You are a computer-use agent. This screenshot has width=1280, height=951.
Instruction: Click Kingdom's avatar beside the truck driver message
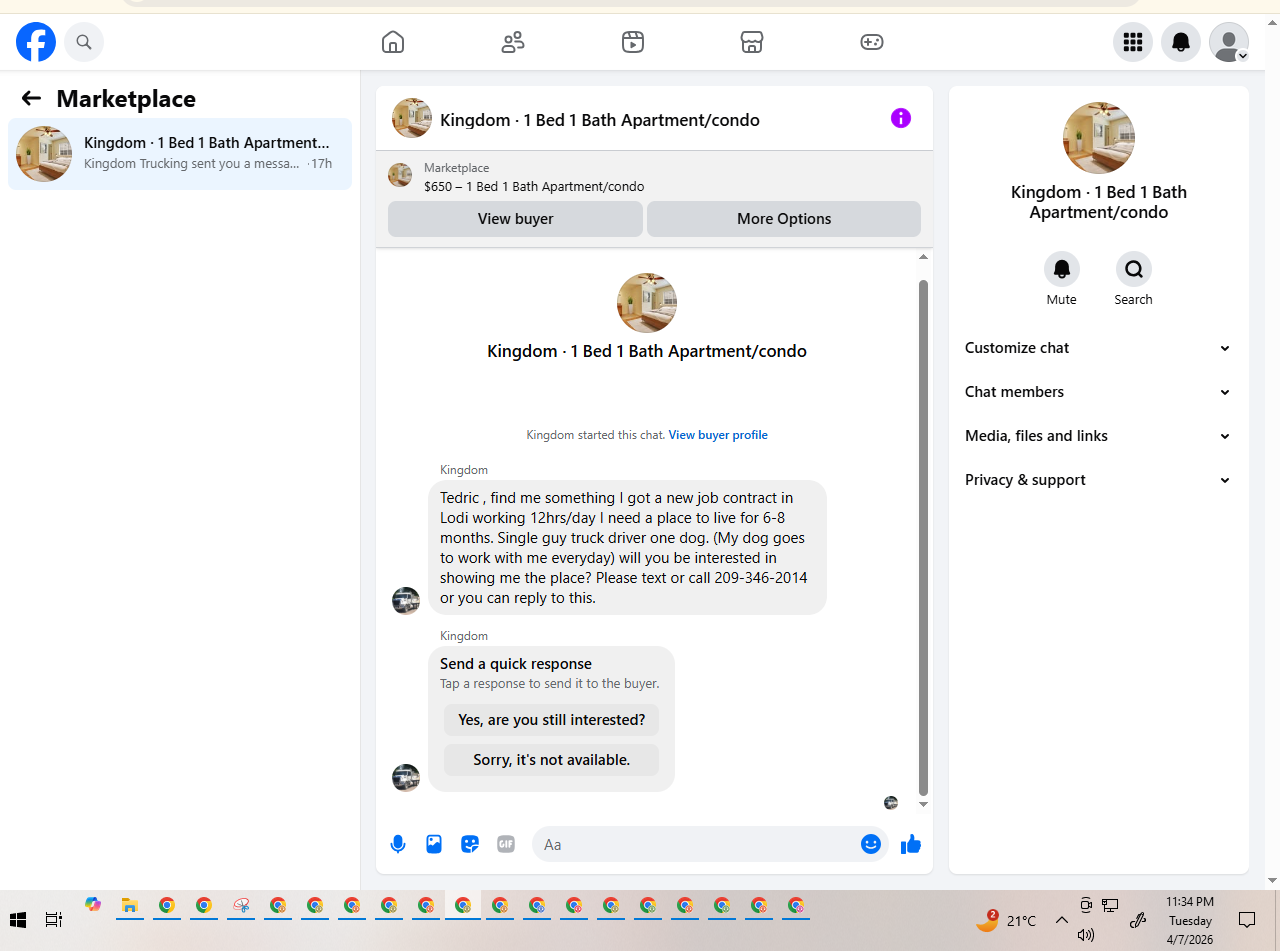[406, 600]
